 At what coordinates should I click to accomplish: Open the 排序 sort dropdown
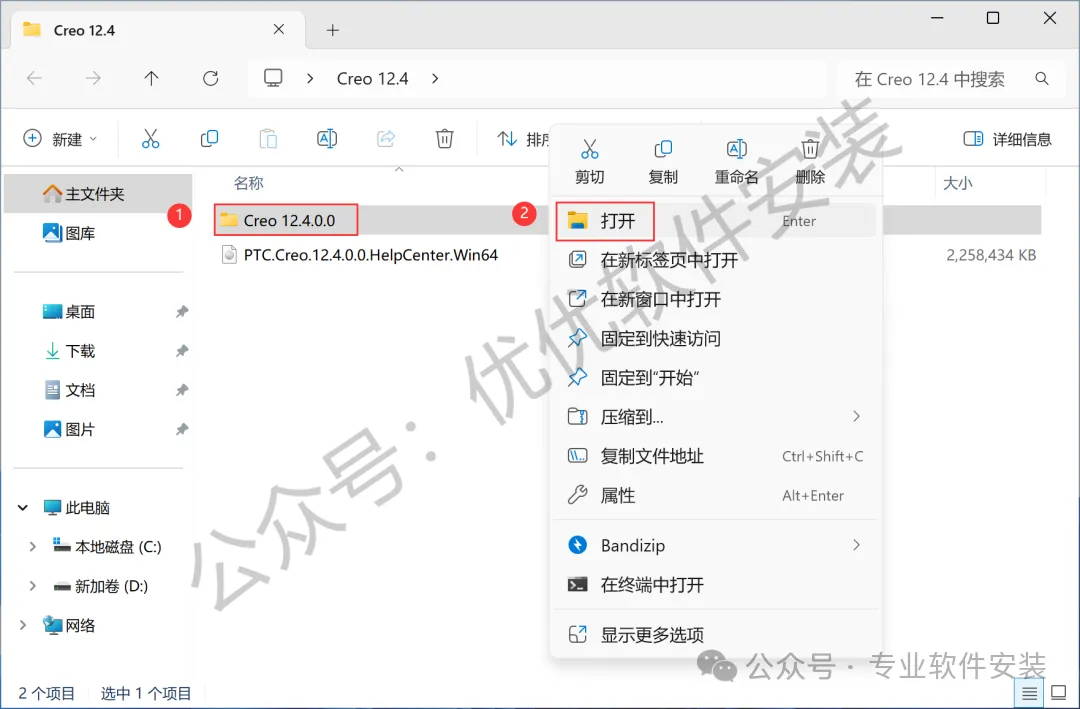pyautogui.click(x=523, y=139)
